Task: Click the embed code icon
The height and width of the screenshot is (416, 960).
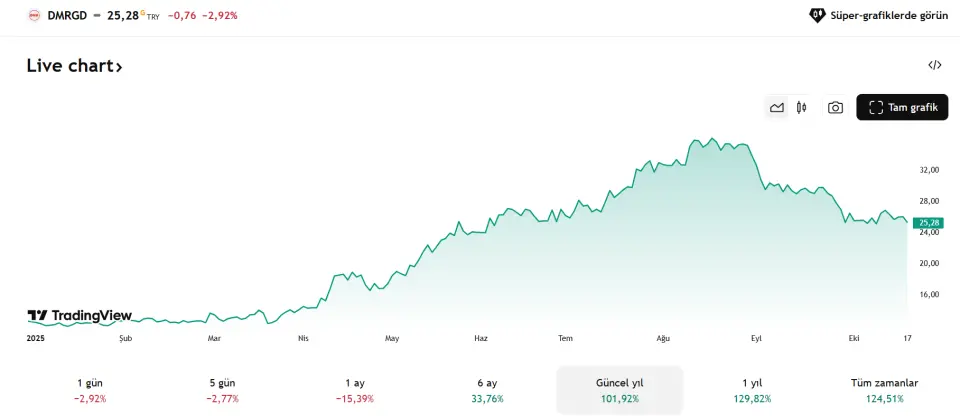Action: coord(935,65)
